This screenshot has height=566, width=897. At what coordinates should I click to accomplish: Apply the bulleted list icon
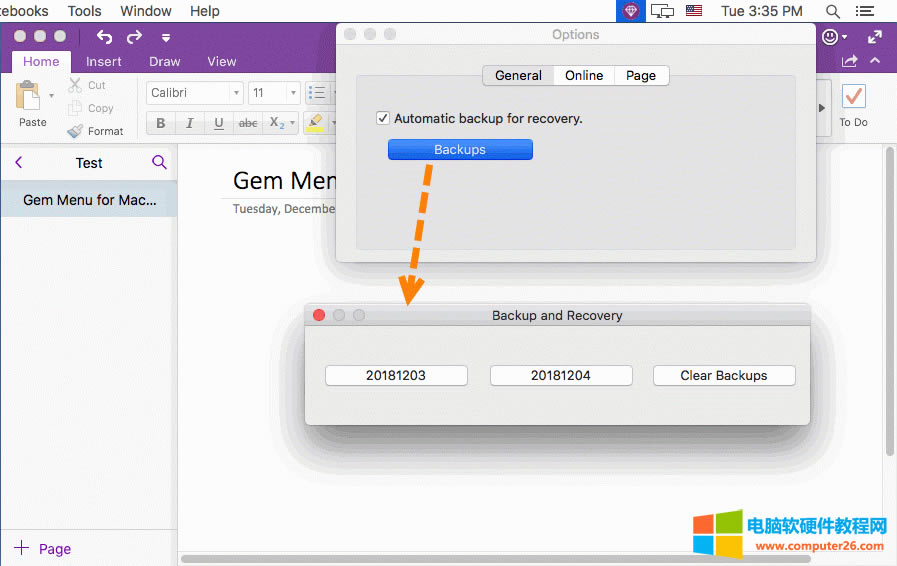click(x=317, y=93)
